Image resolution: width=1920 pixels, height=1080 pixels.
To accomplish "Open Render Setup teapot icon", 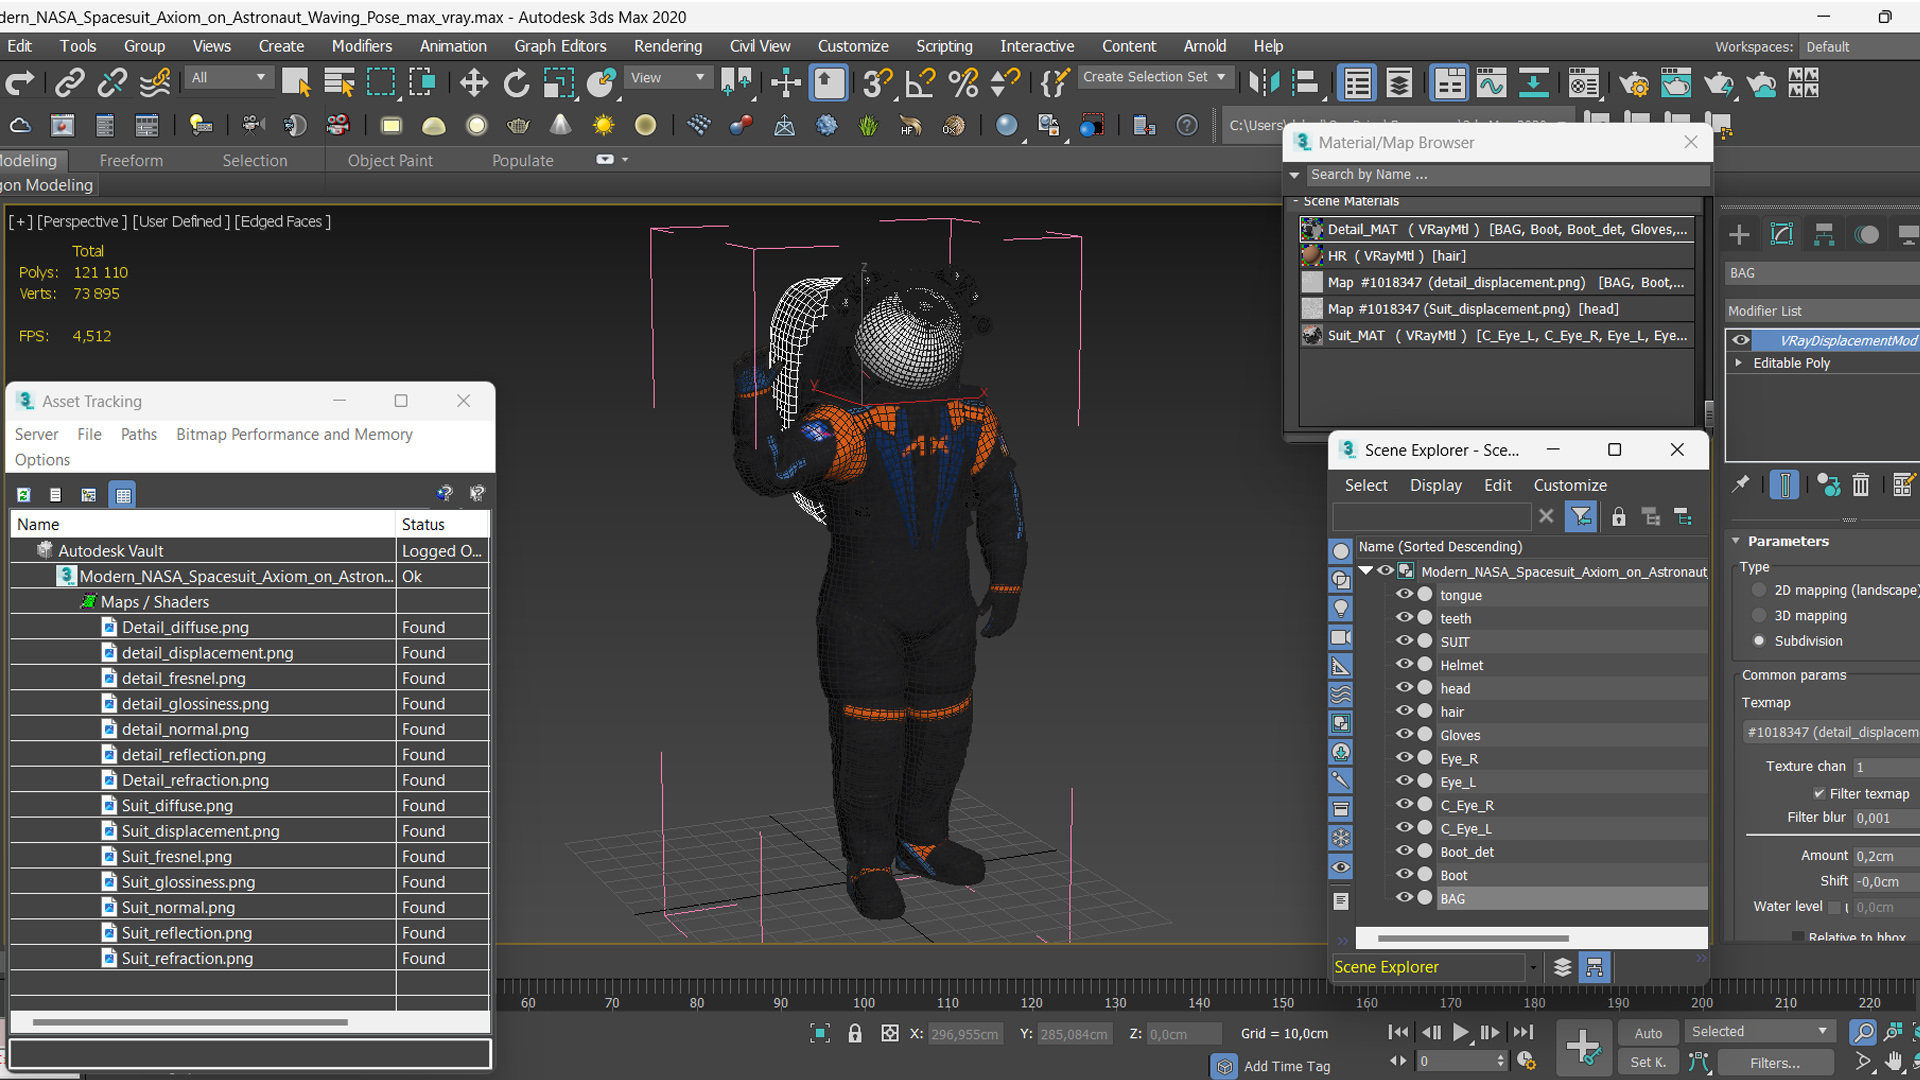I will click(x=1633, y=83).
